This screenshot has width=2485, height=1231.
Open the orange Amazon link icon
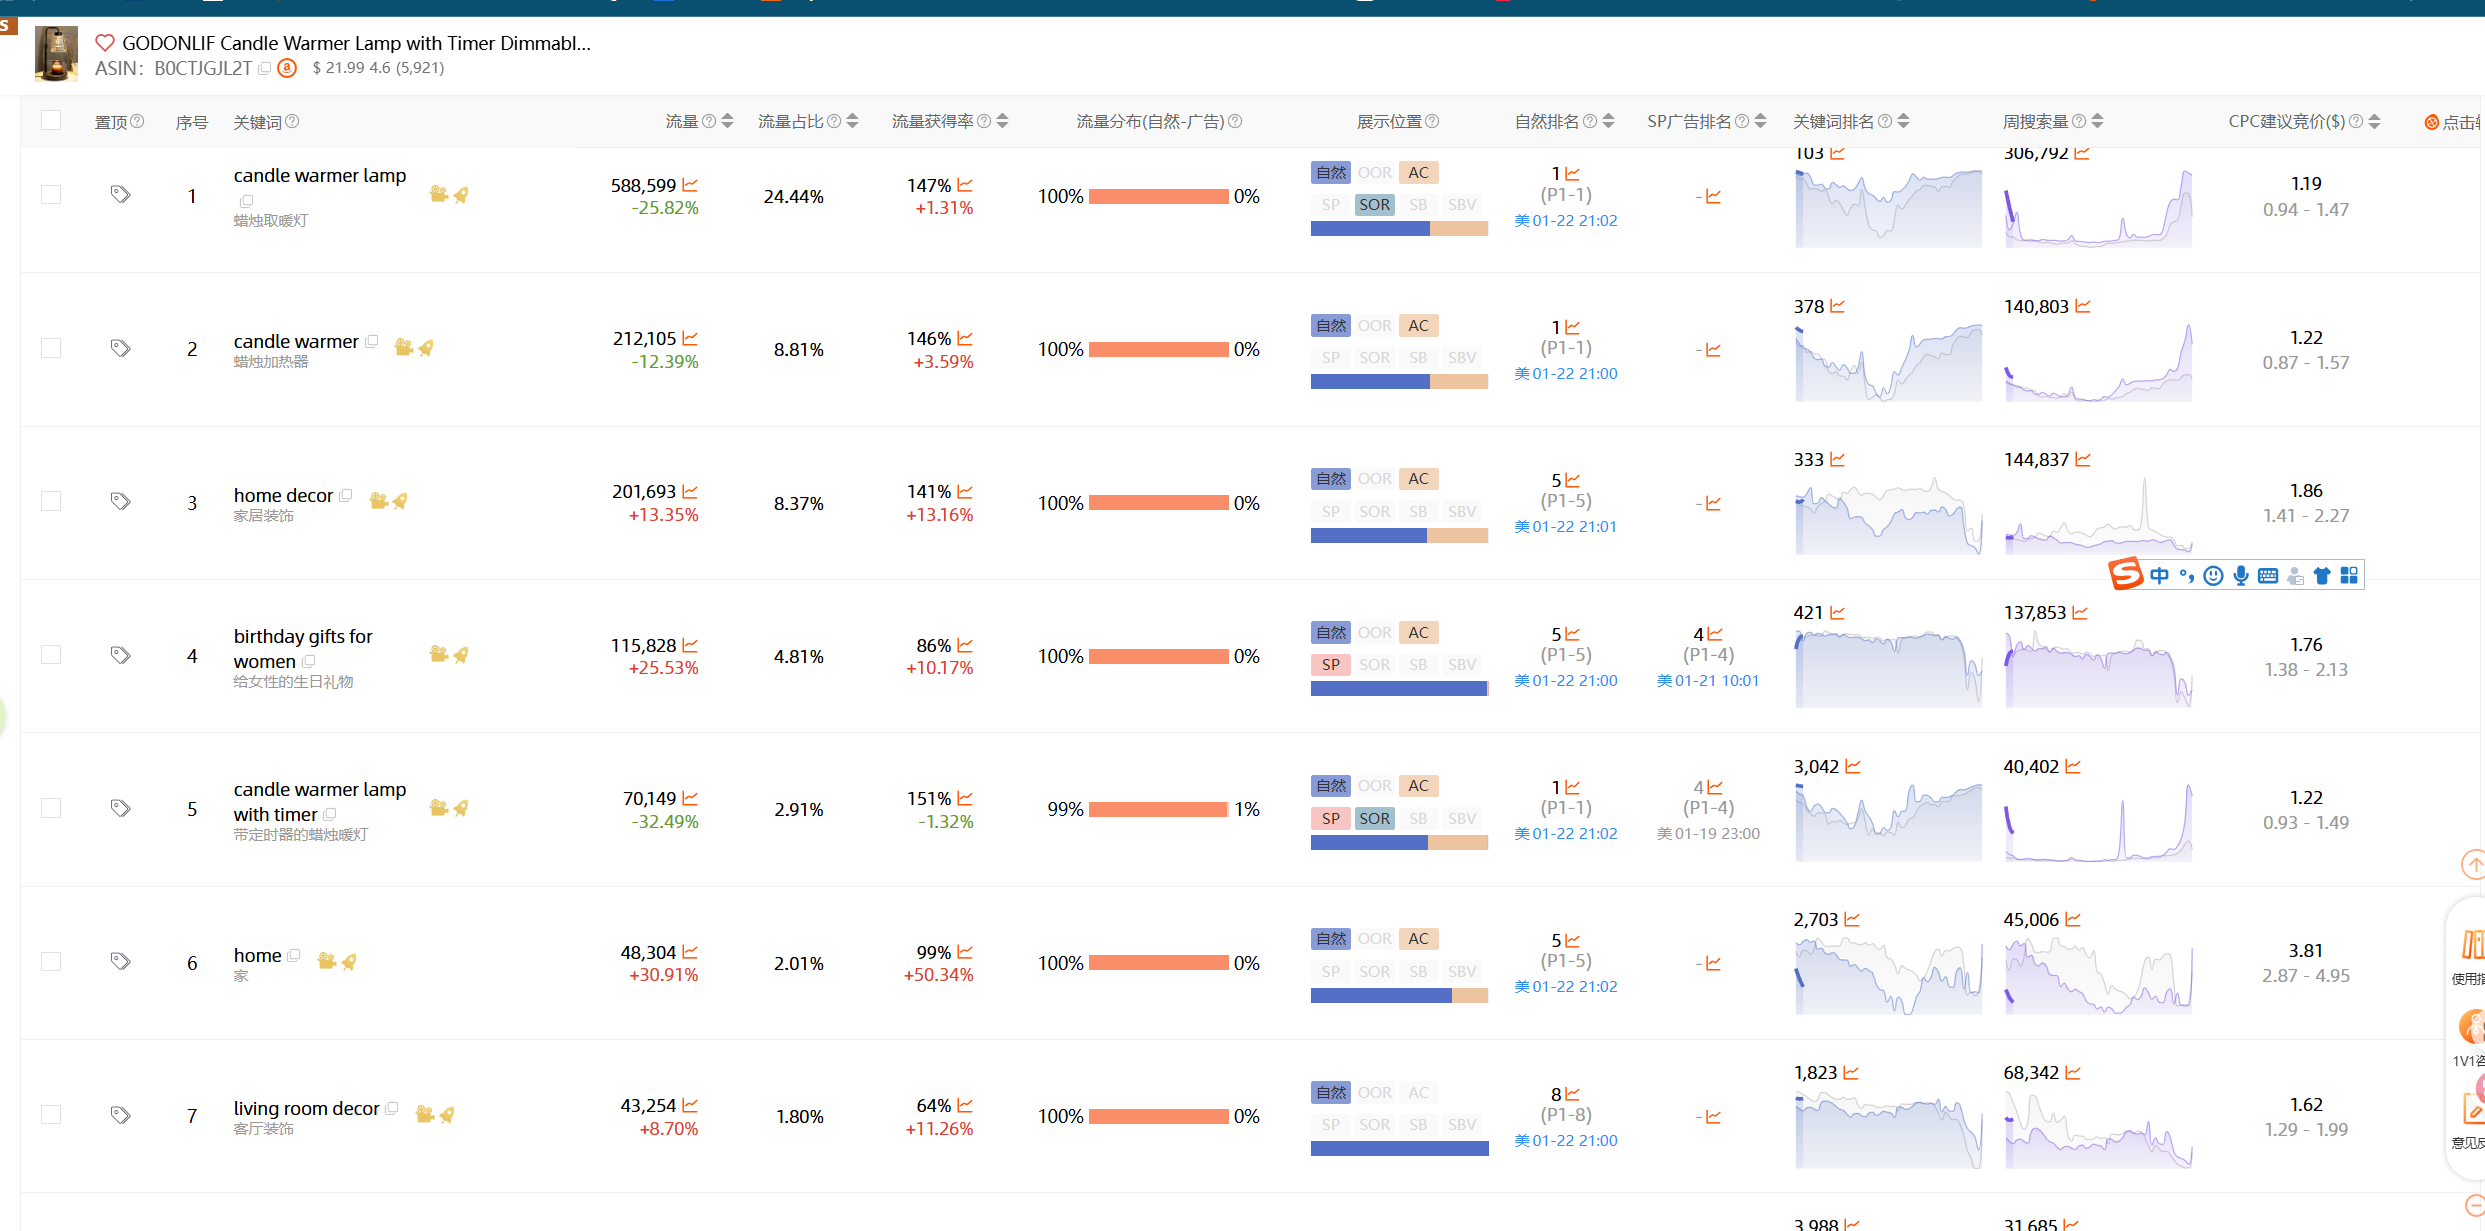click(x=287, y=68)
